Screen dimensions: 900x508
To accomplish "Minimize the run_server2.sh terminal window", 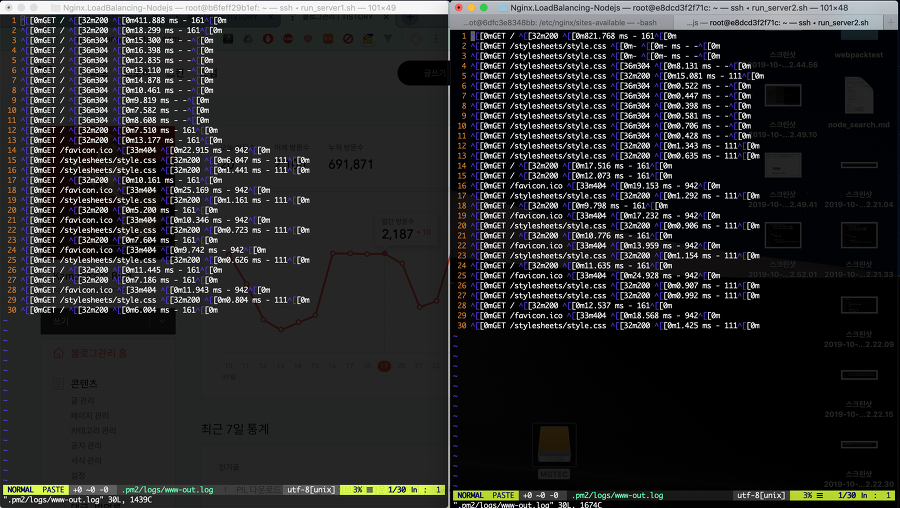I will pyautogui.click(x=471, y=7).
